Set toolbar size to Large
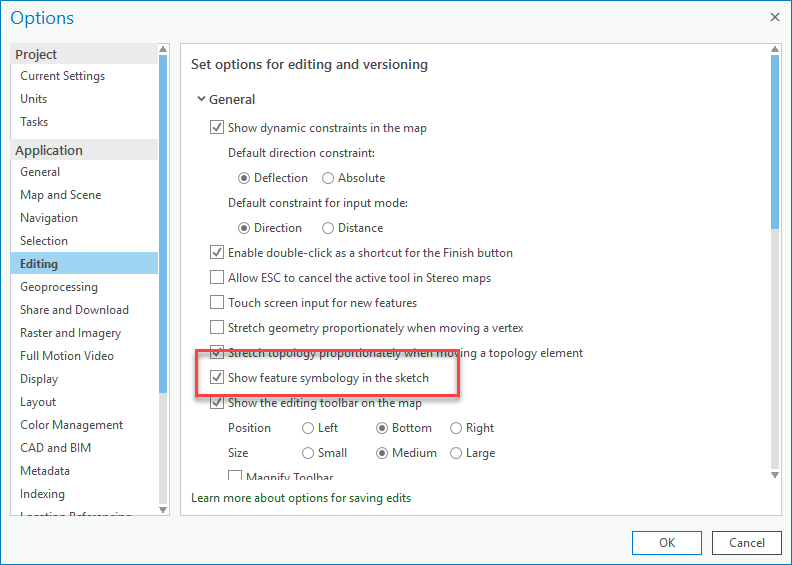 pos(456,453)
